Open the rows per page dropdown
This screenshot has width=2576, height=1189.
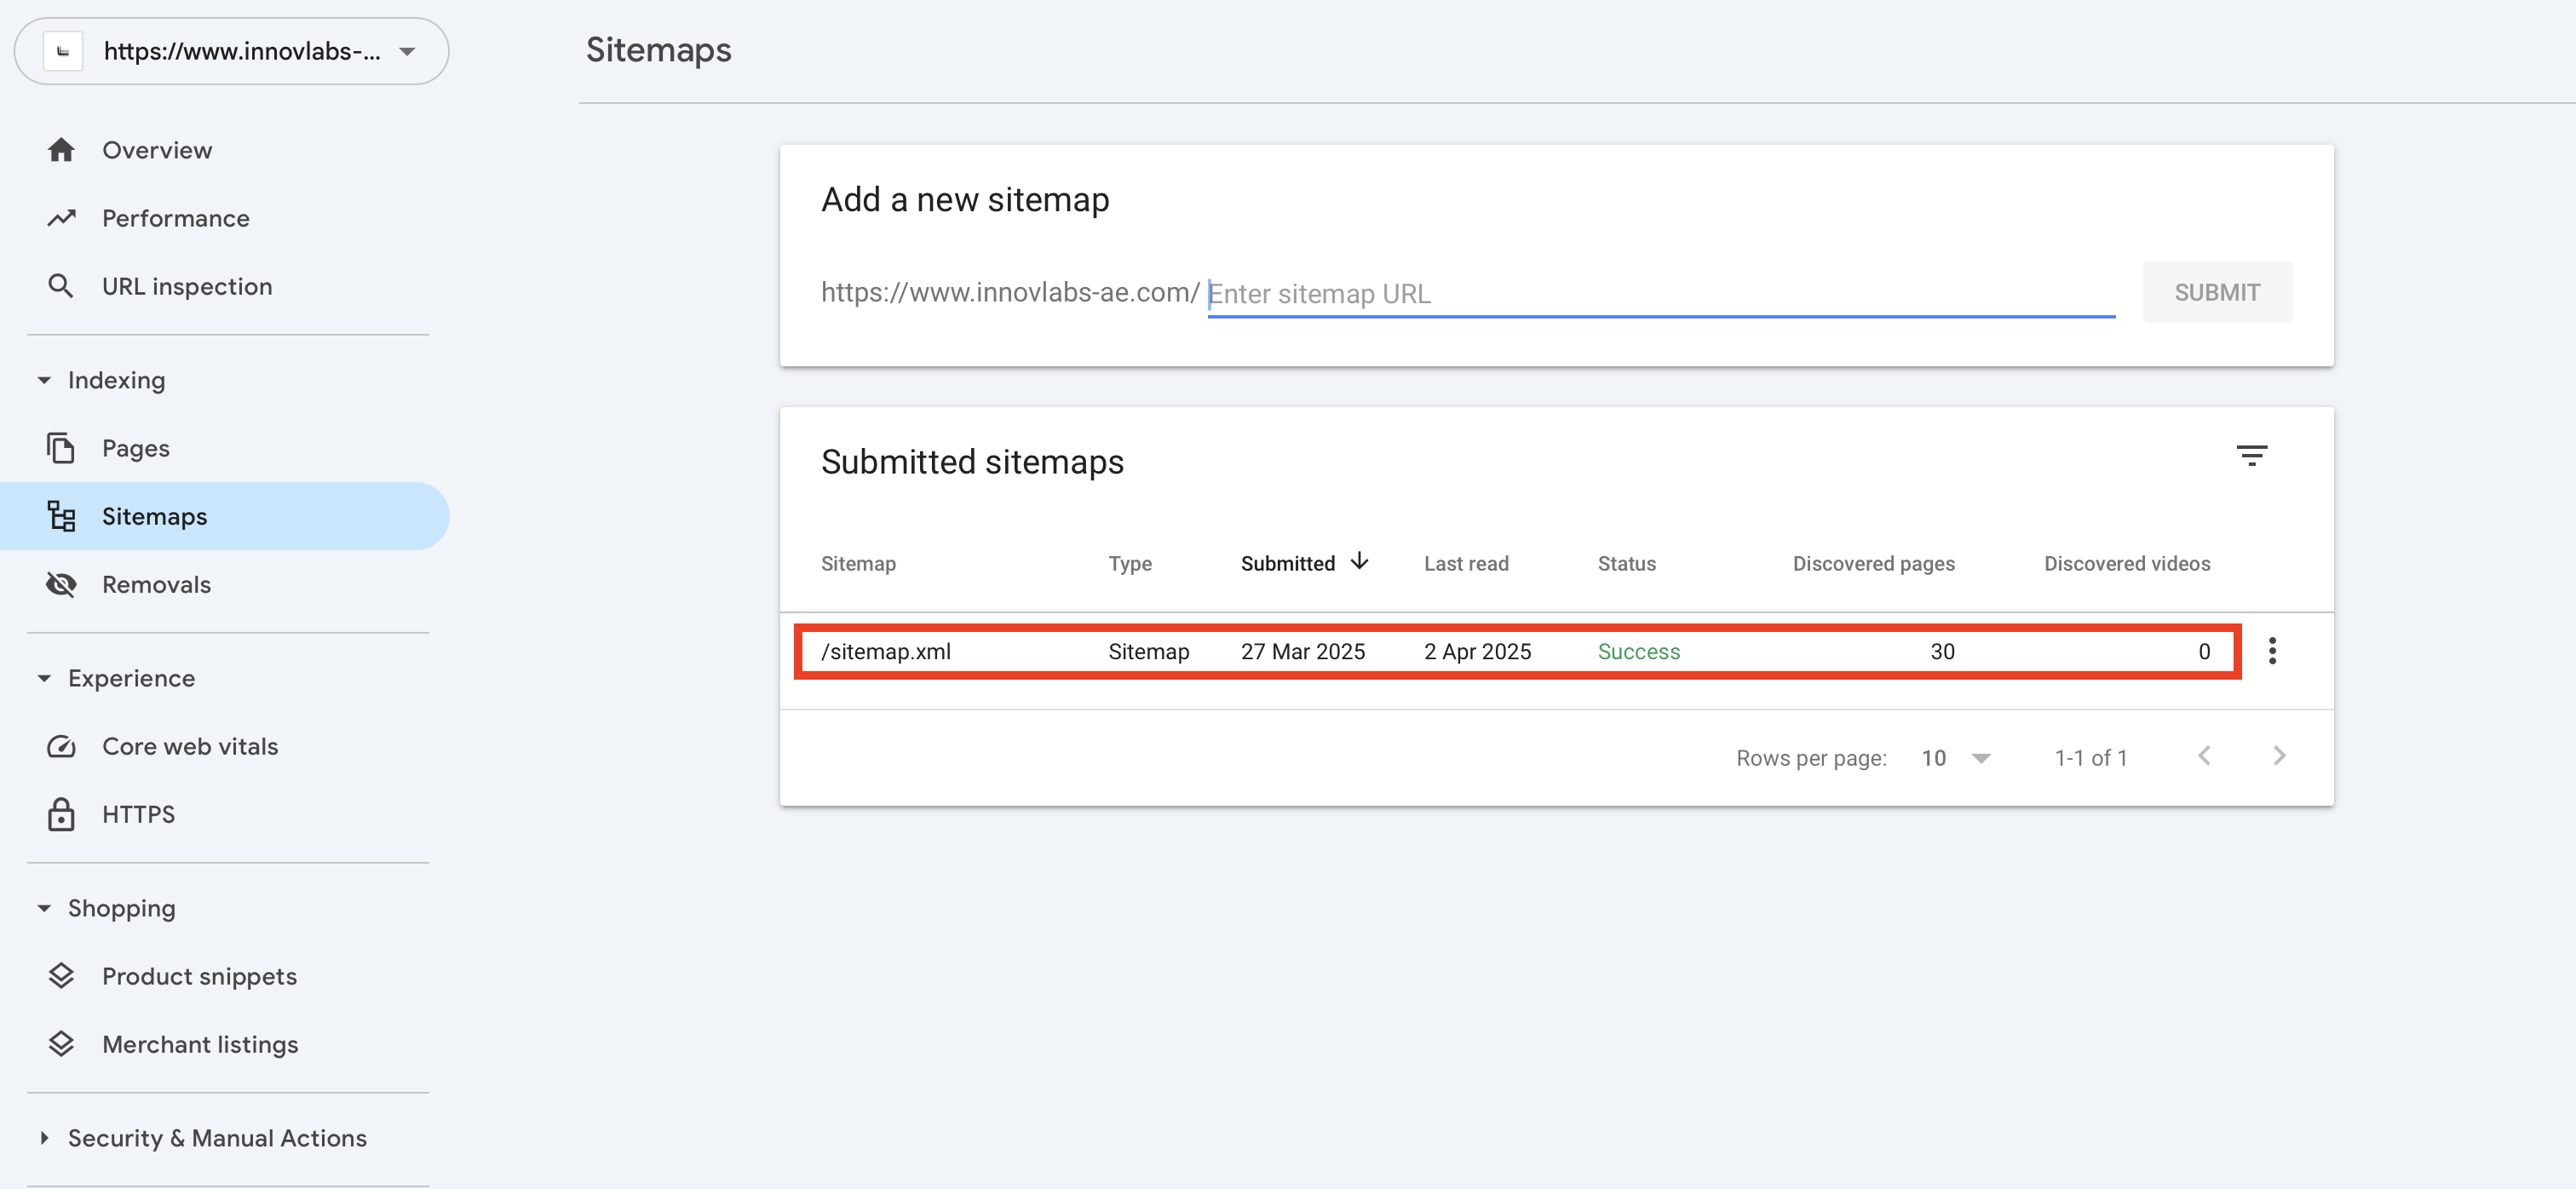click(x=1956, y=758)
